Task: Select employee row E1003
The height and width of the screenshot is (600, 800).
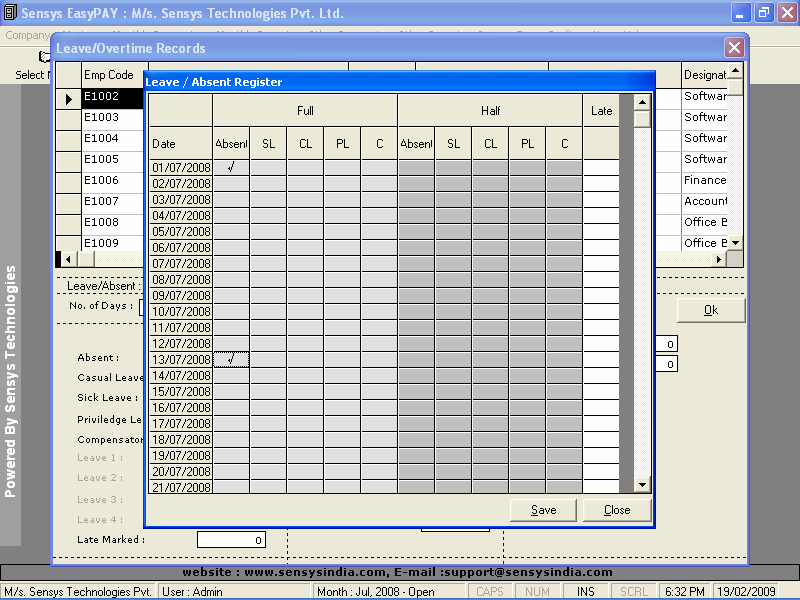Action: (x=112, y=117)
